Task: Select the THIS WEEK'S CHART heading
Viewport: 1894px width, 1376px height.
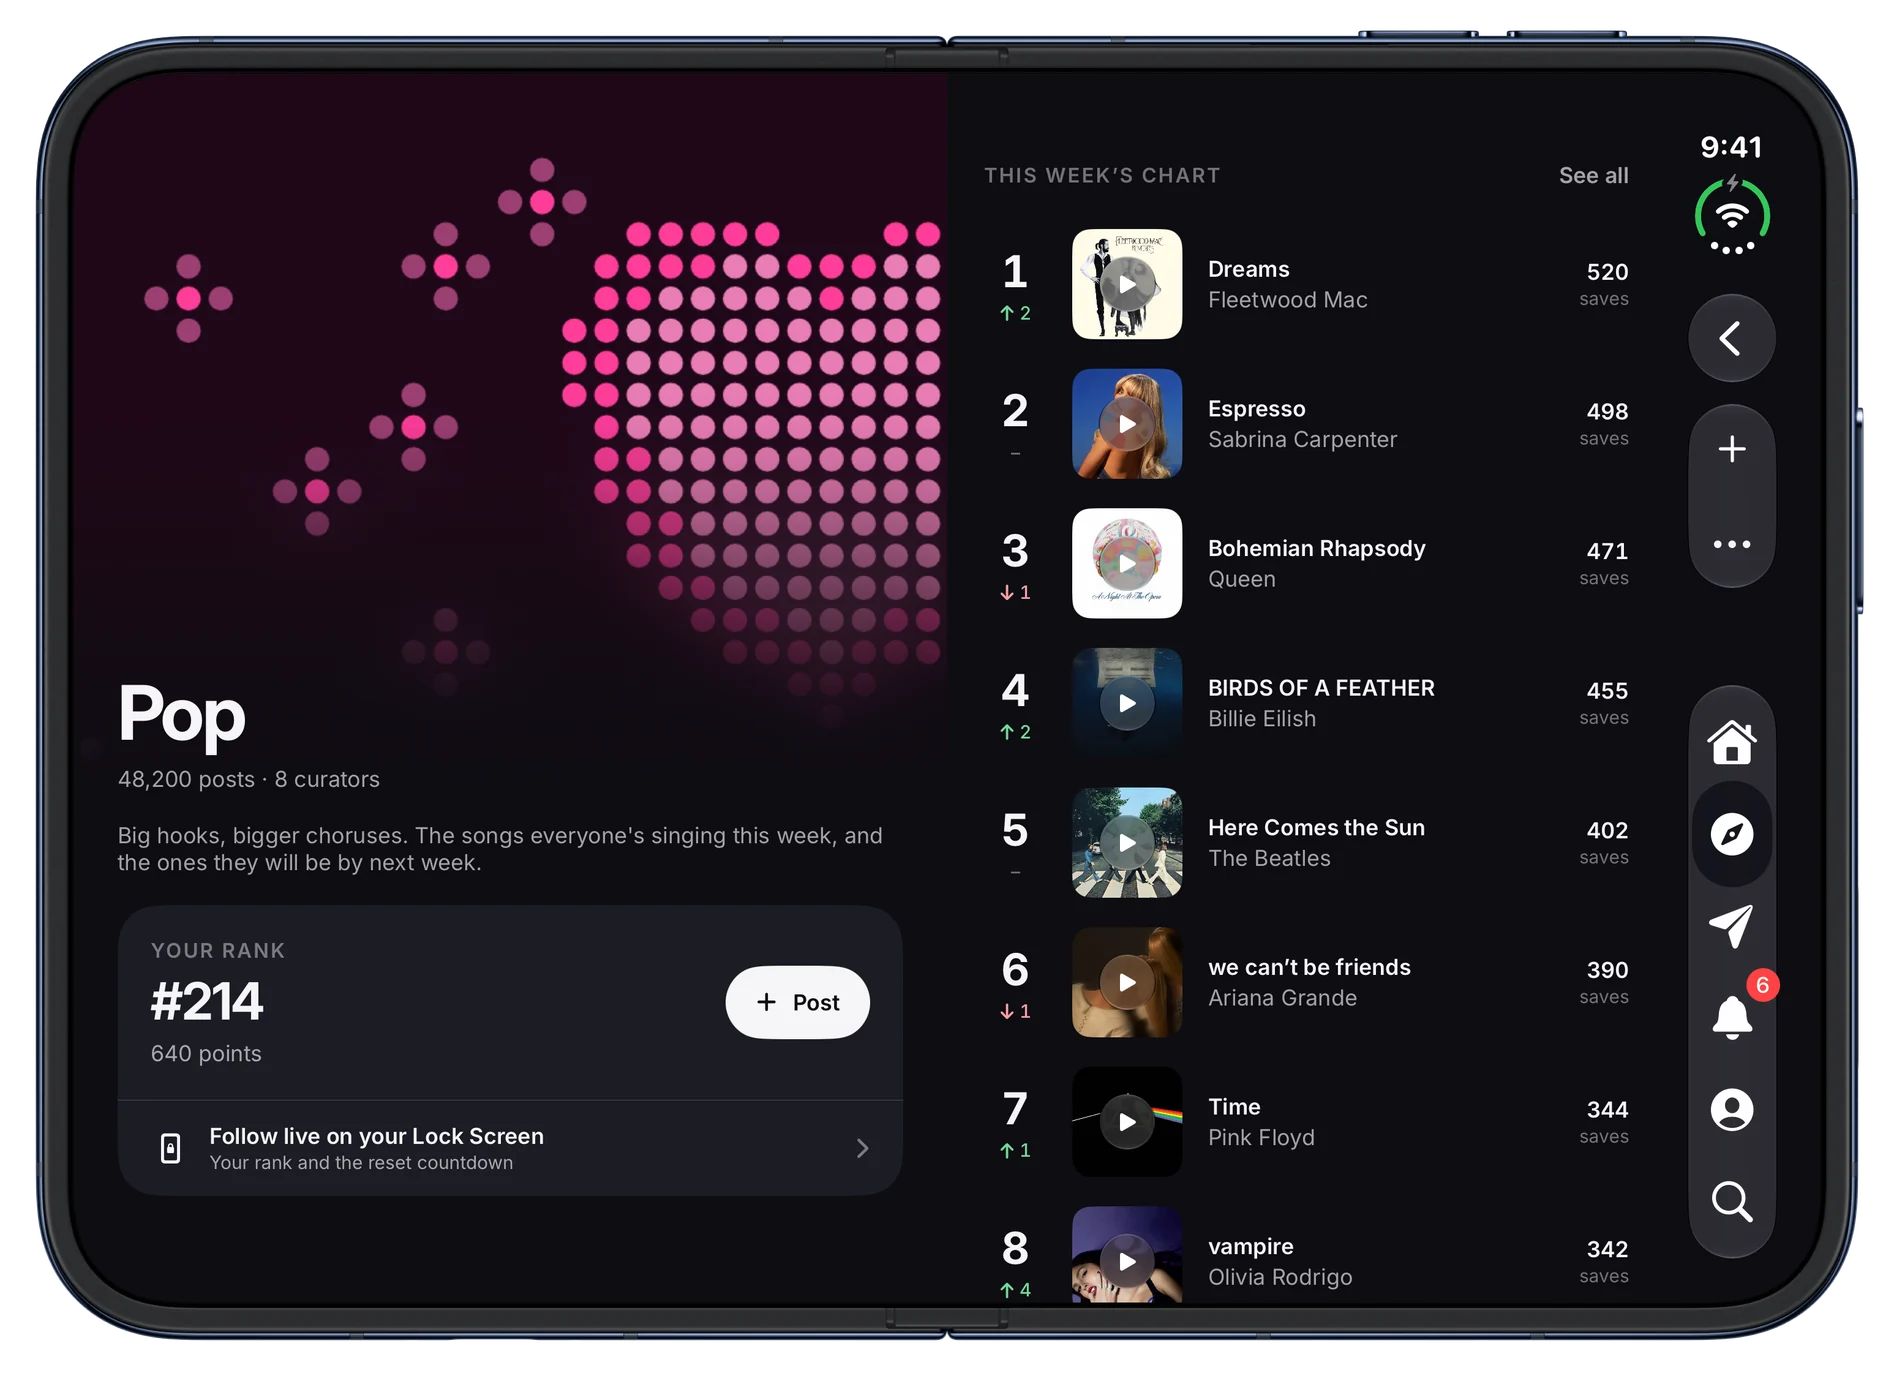Action: coord(1102,175)
